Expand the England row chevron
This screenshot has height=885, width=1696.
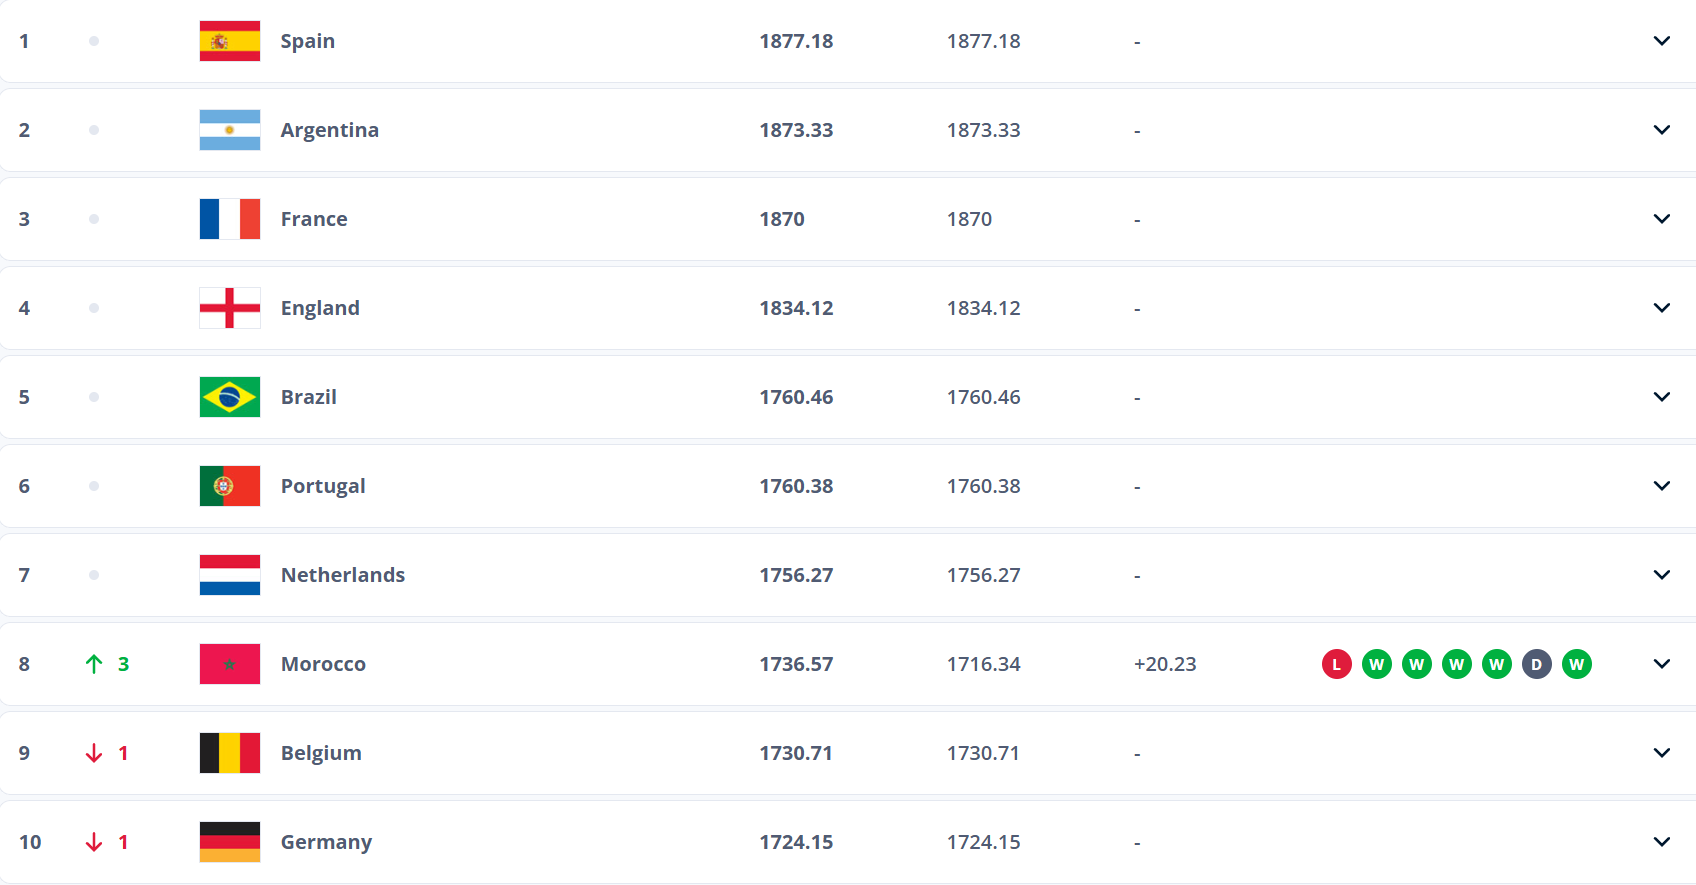[1662, 308]
